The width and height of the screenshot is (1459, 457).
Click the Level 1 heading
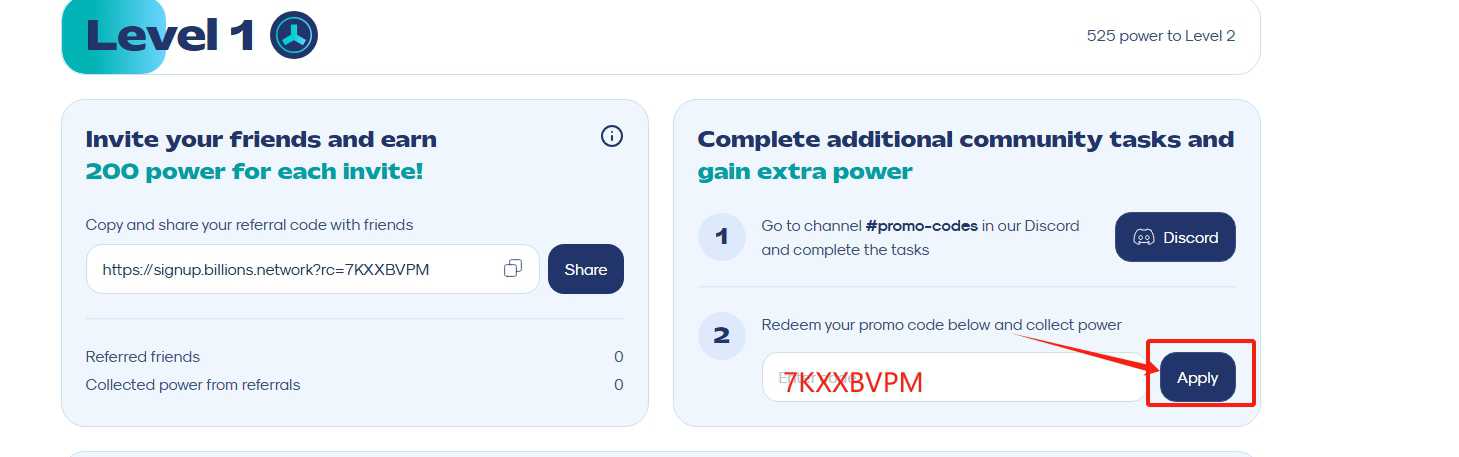tap(171, 36)
